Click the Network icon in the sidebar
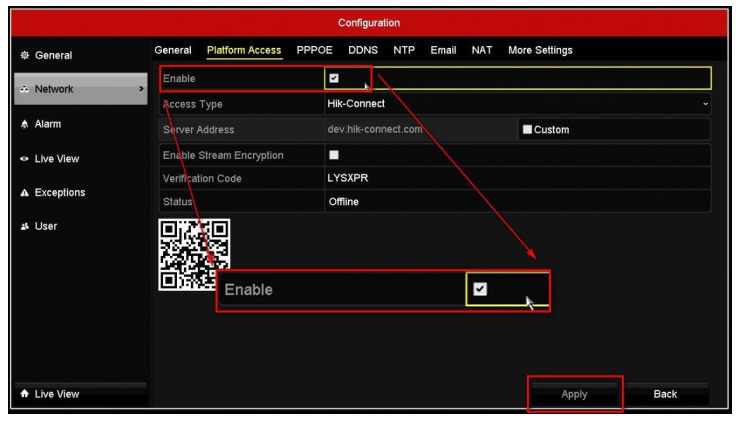 tap(25, 89)
